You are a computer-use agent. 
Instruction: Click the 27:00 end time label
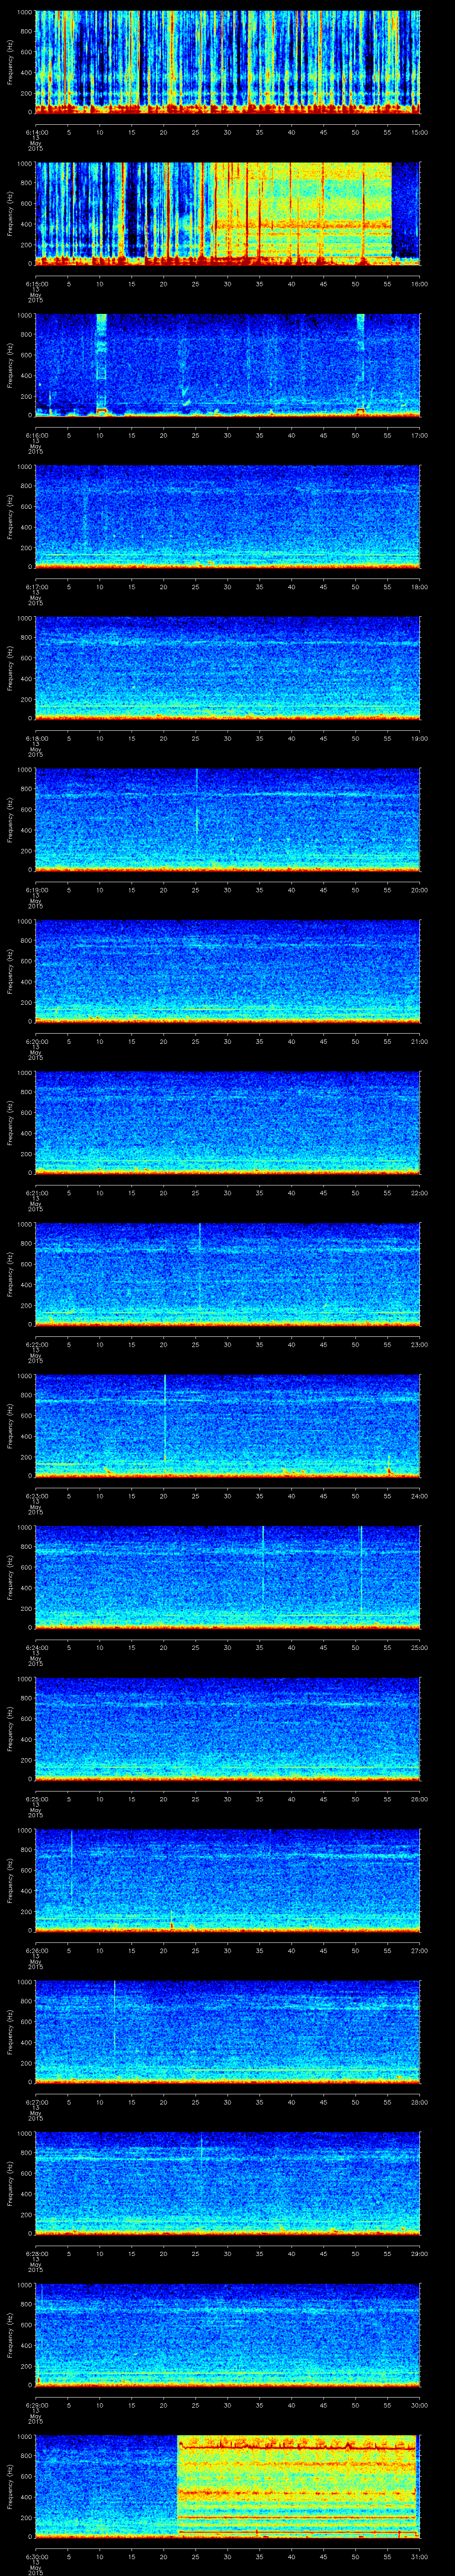click(420, 1950)
